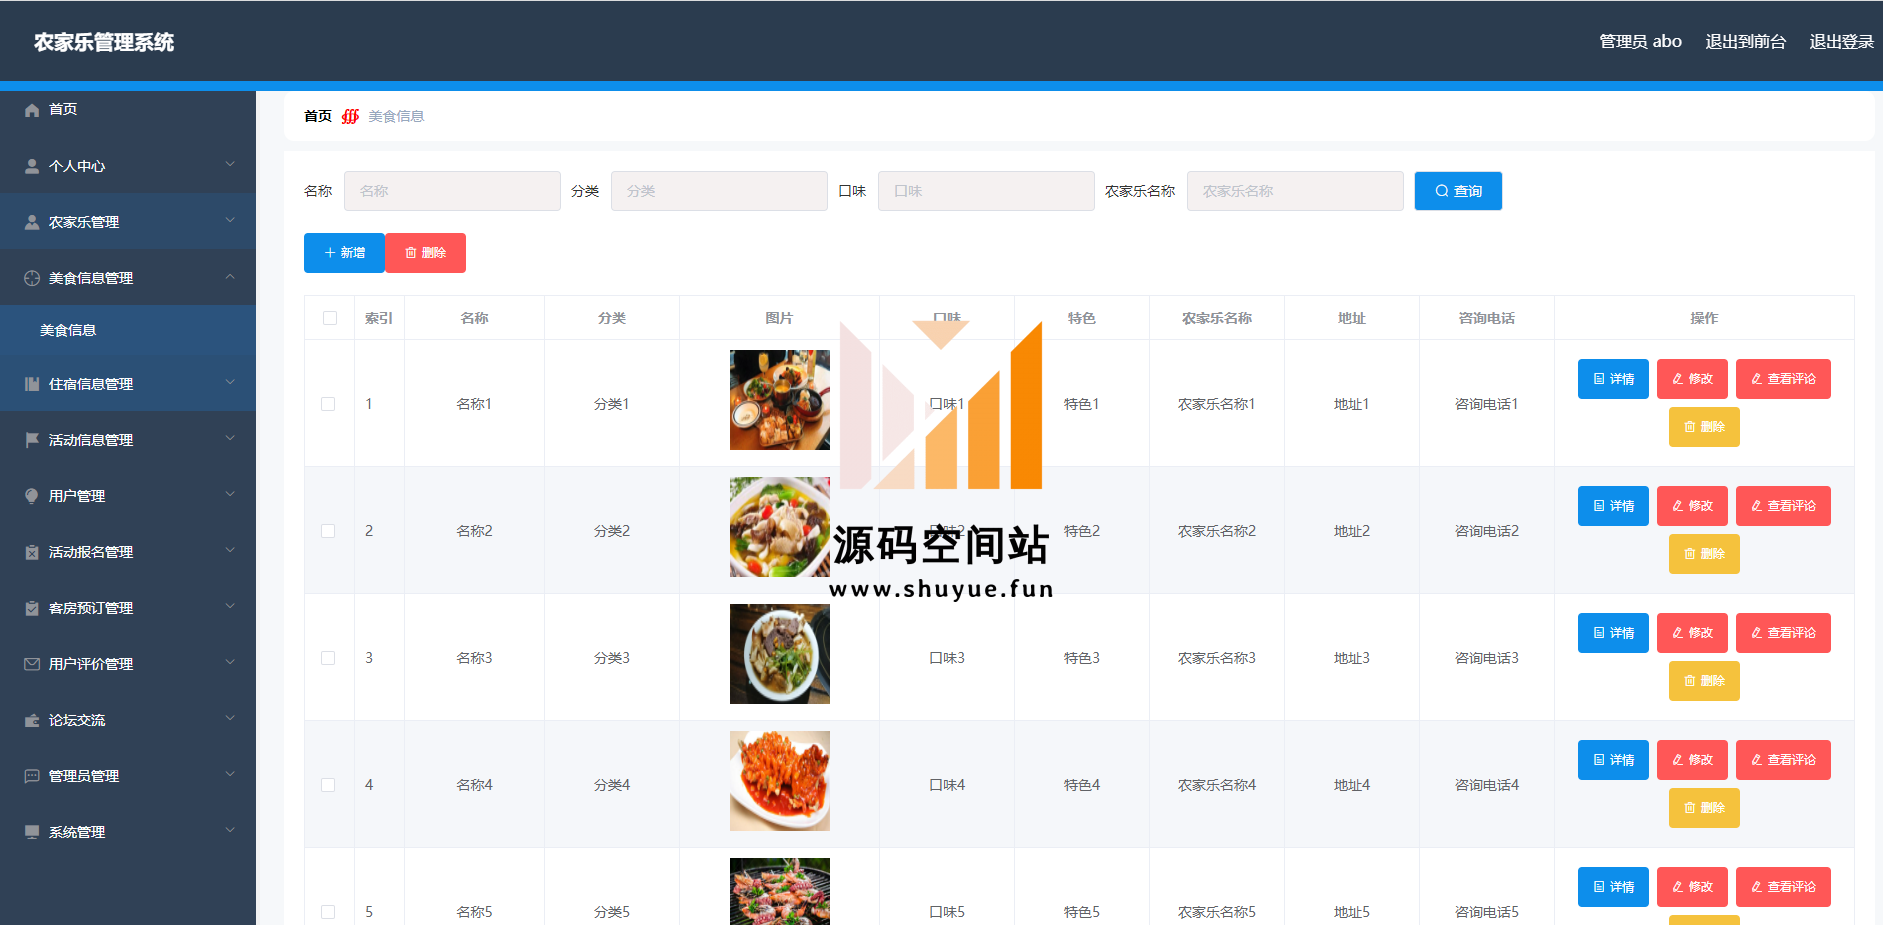
Task: Click yellow 删除 for row 名称2
Action: (x=1704, y=554)
